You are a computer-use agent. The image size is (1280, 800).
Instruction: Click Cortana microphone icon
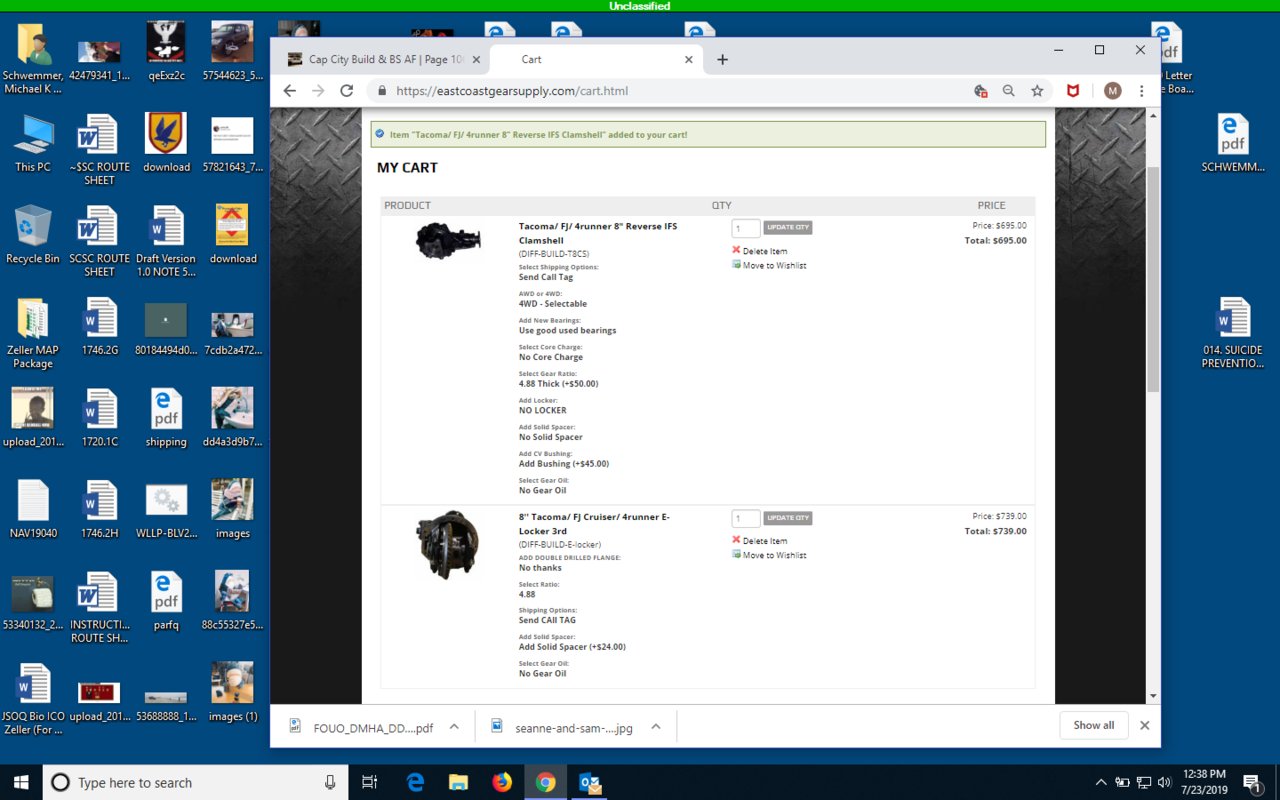click(330, 782)
